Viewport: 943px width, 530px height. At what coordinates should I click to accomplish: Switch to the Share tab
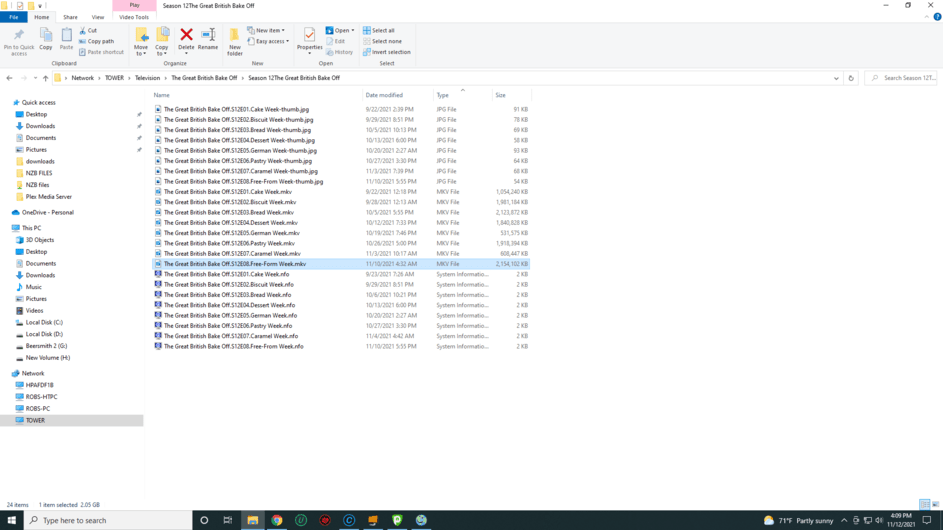point(70,17)
